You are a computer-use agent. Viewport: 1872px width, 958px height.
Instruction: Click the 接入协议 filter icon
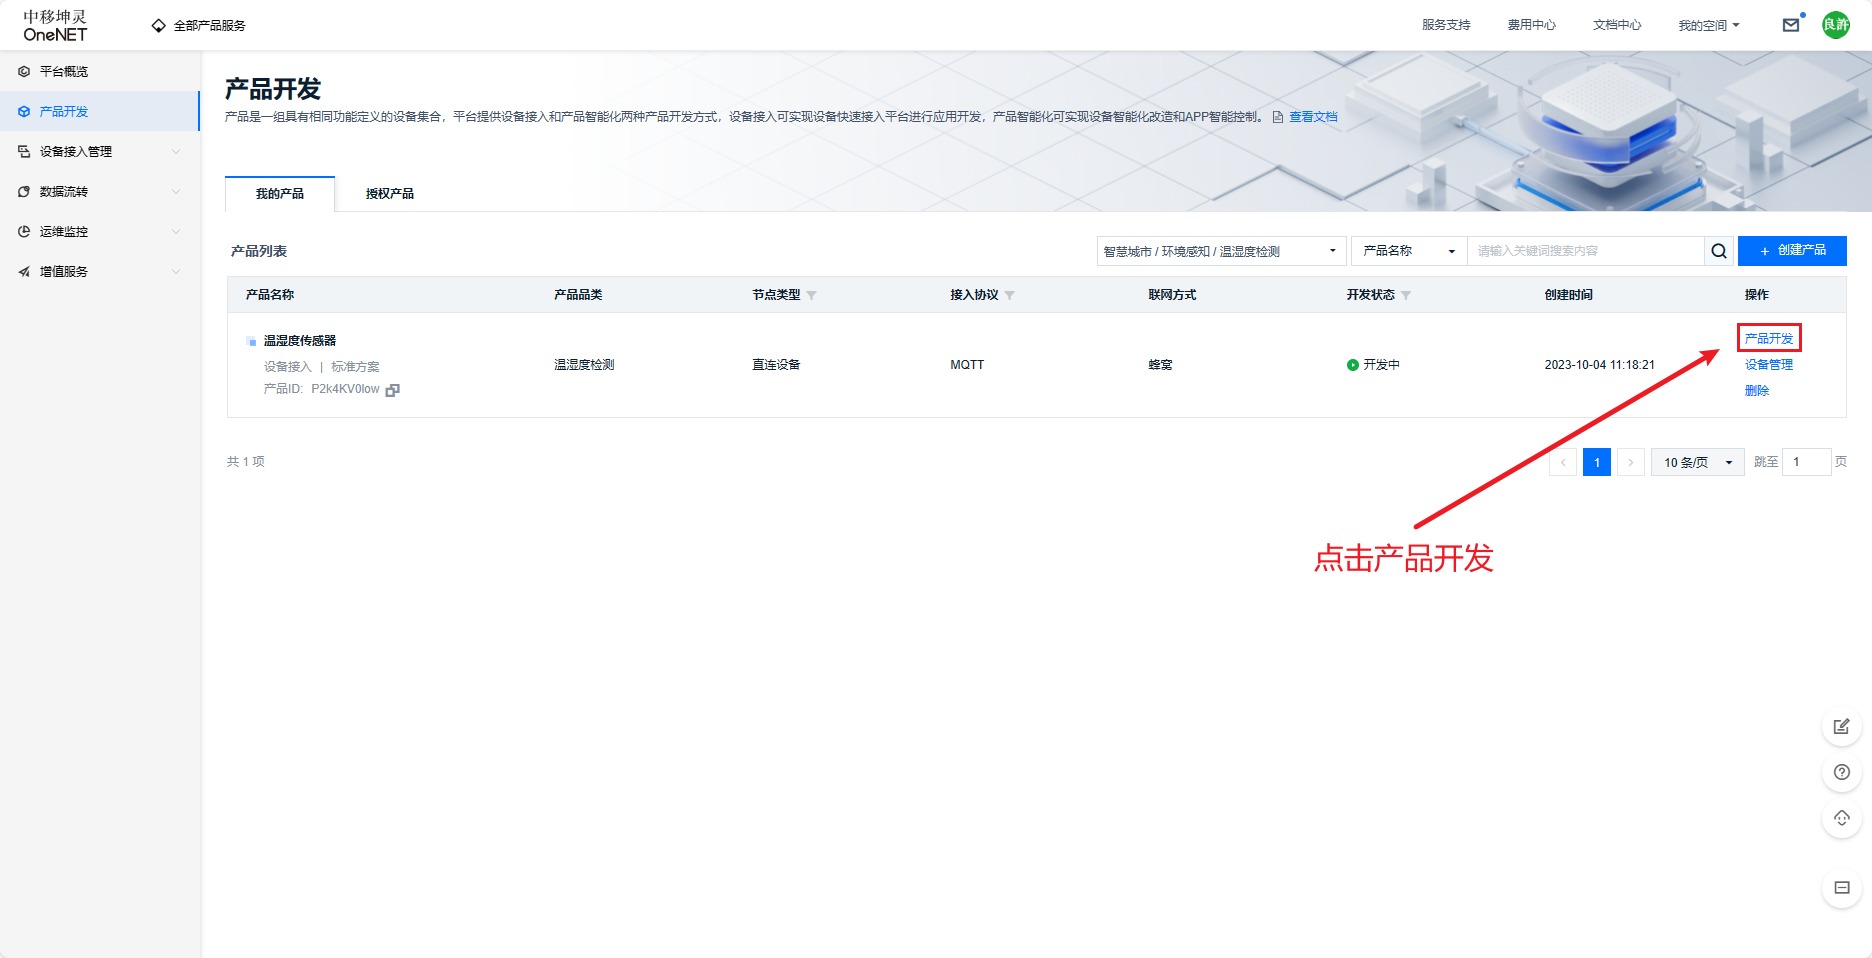[1009, 295]
